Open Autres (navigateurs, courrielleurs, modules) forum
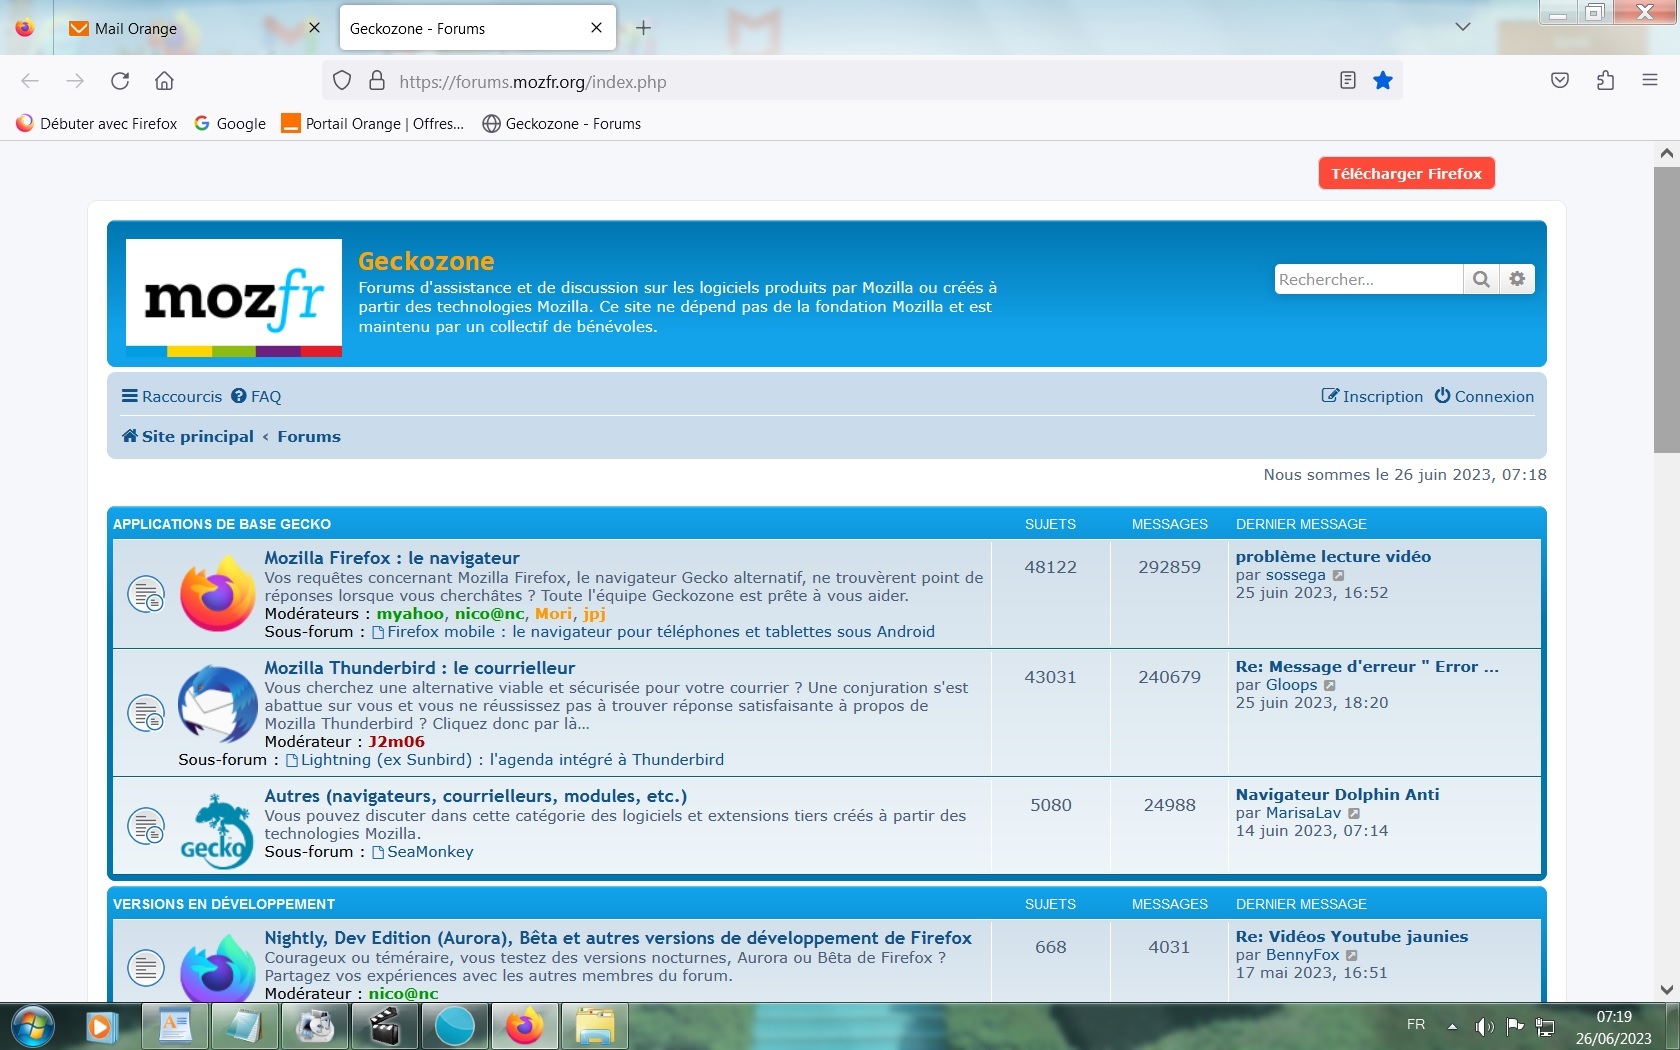Image resolution: width=1680 pixels, height=1050 pixels. pyautogui.click(x=476, y=796)
